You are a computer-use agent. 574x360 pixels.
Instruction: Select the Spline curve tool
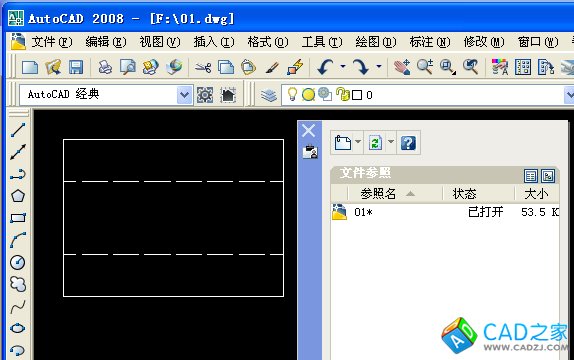(18, 307)
